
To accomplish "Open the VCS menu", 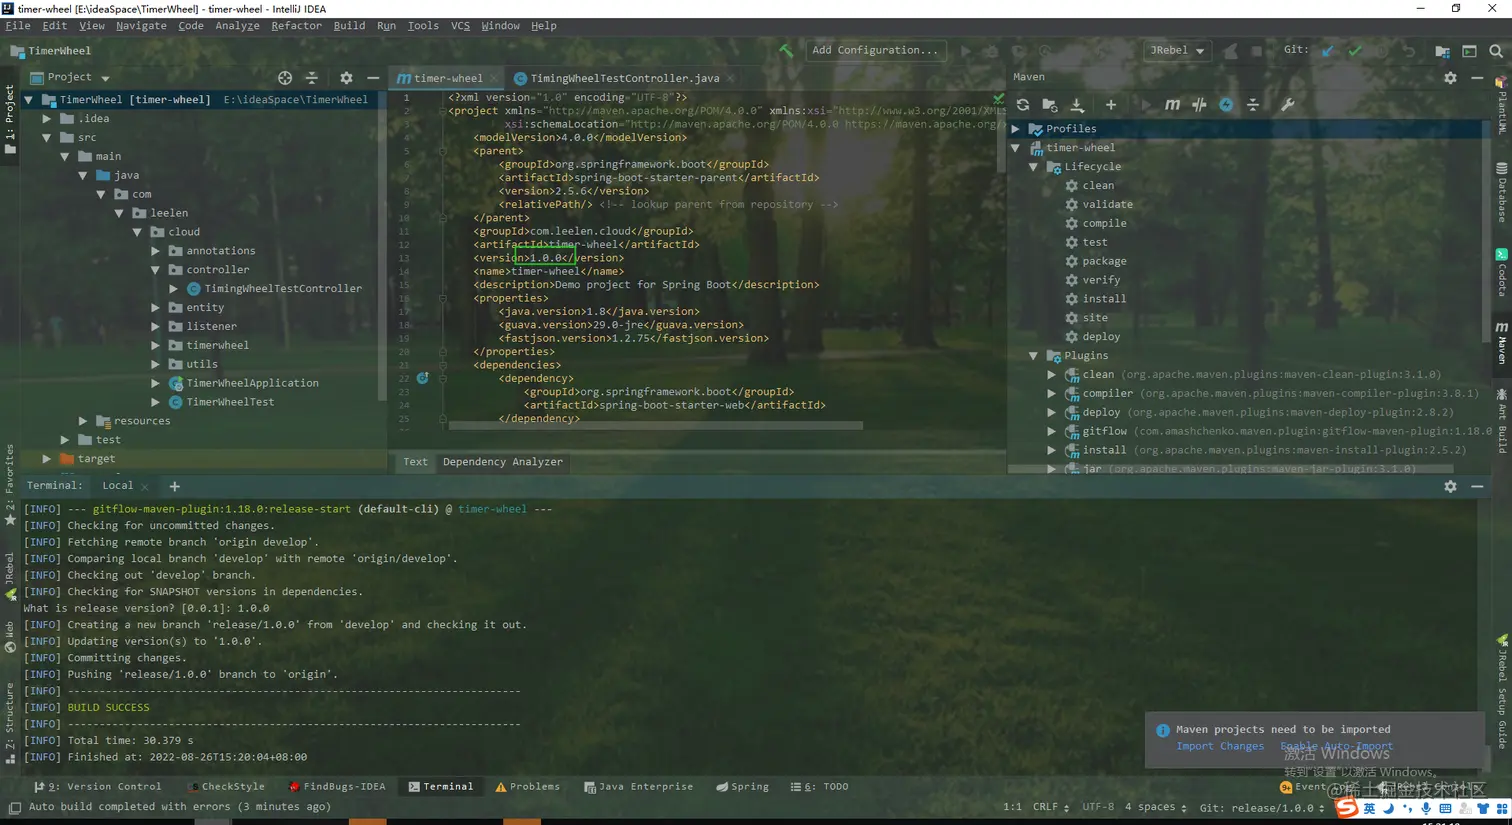I will [460, 26].
